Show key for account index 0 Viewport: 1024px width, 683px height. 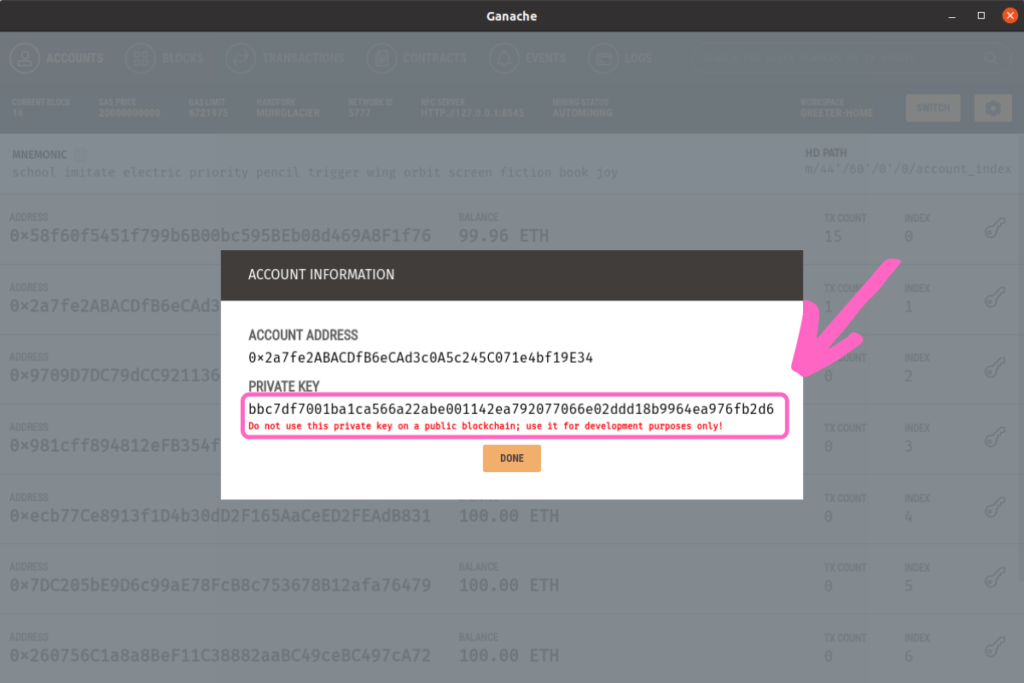pyautogui.click(x=995, y=229)
